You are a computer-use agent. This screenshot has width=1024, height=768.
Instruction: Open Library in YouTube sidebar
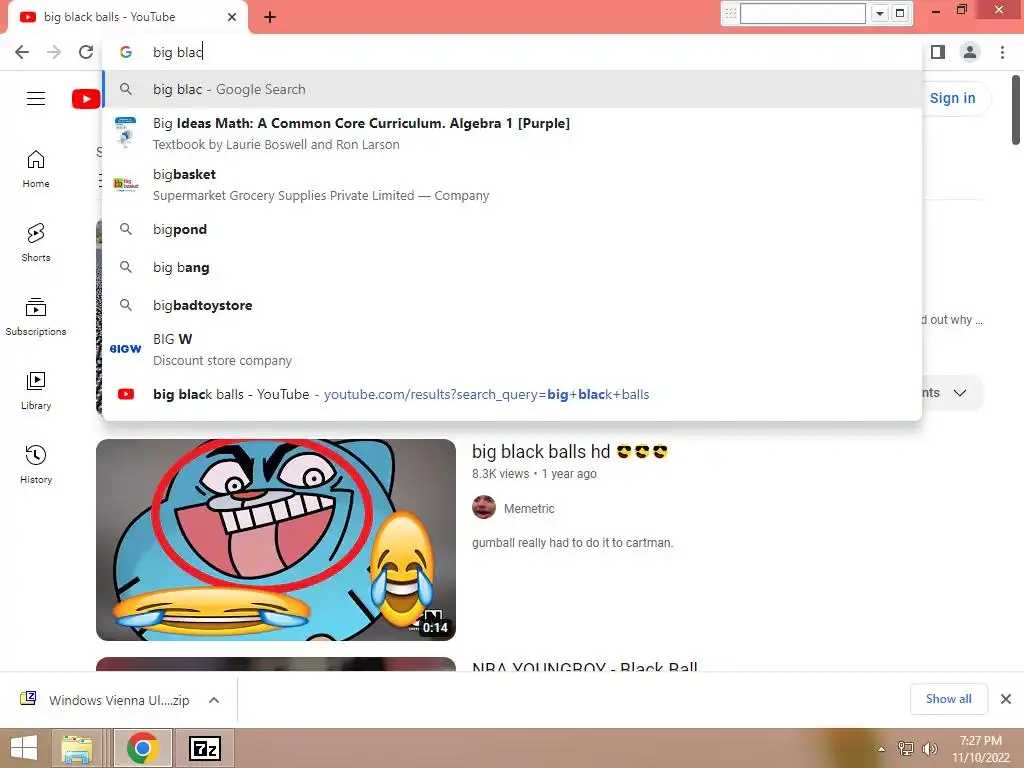(x=36, y=391)
